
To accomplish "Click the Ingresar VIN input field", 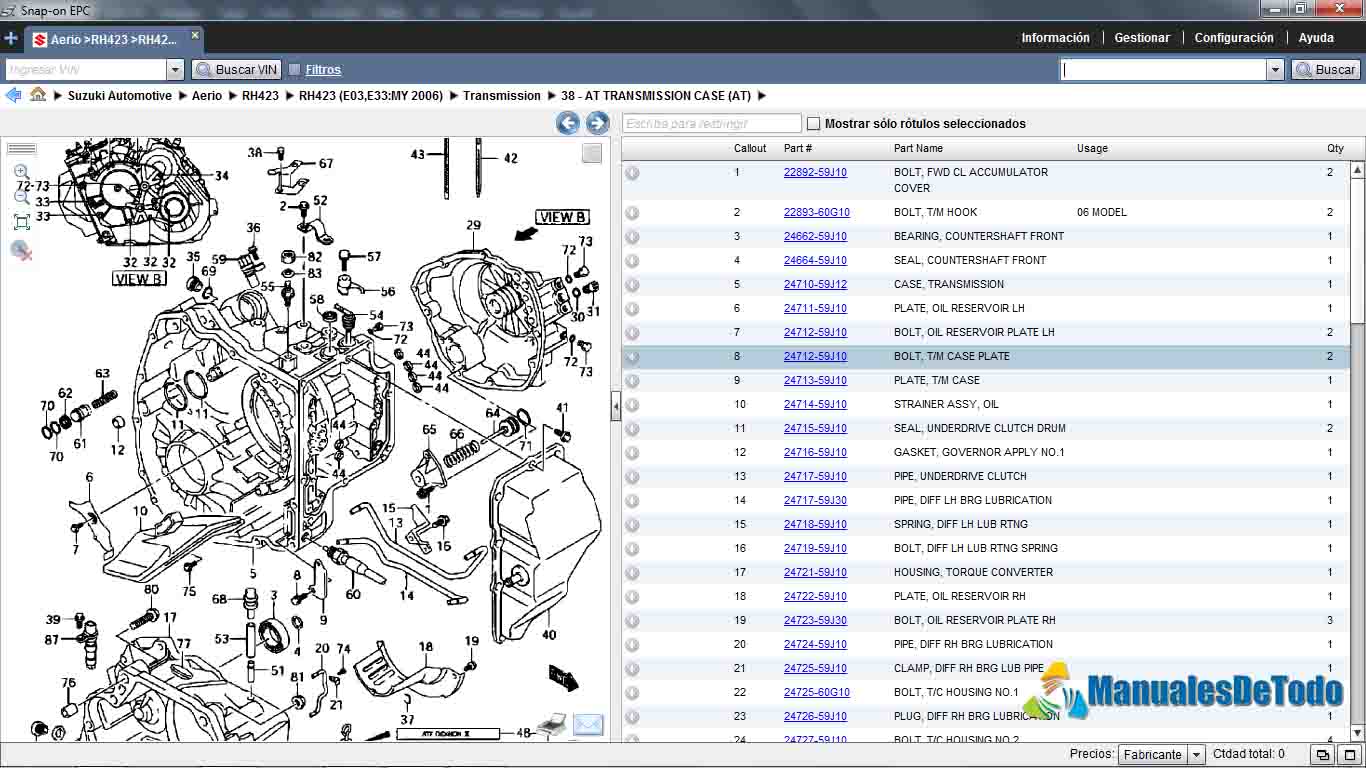I will click(x=86, y=70).
